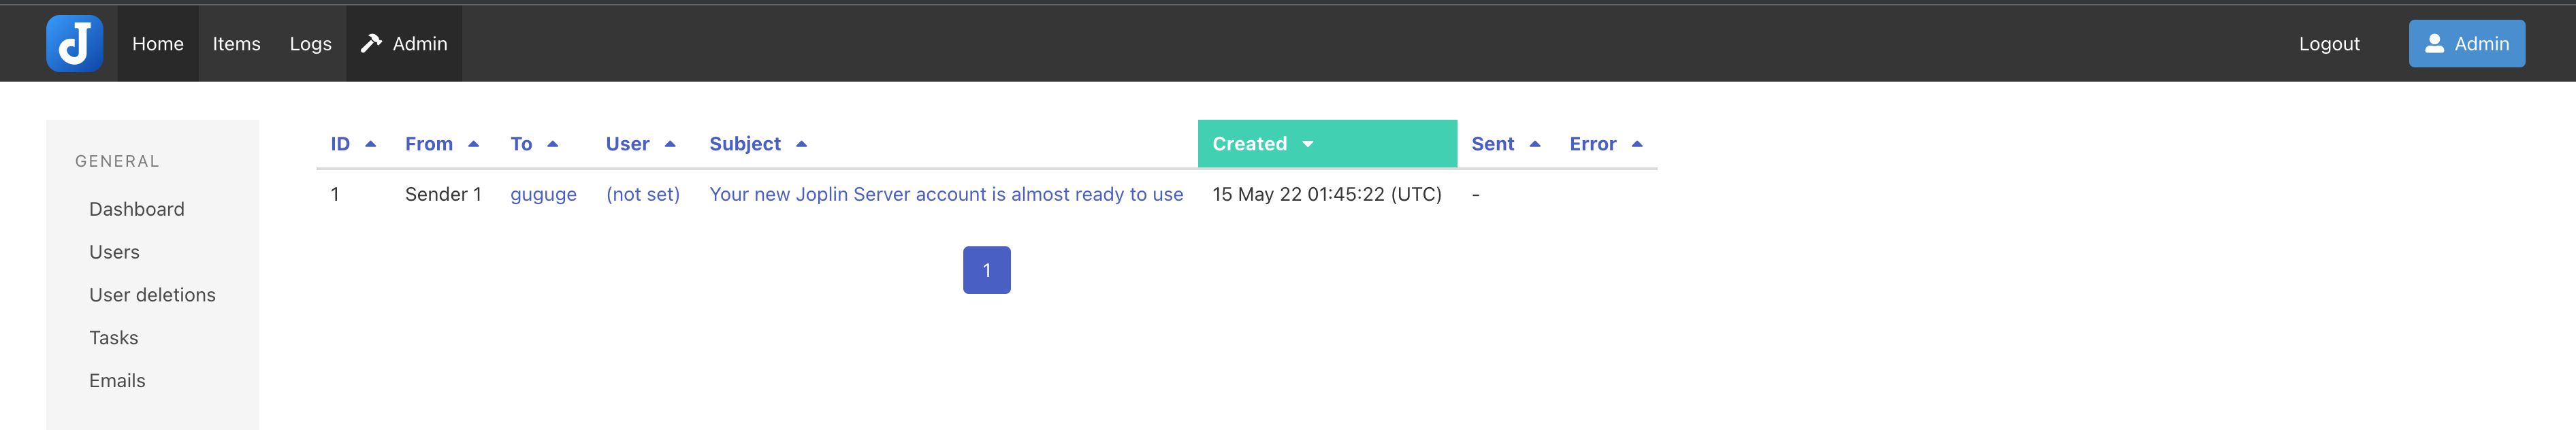Sort by ID column arrow

point(370,144)
